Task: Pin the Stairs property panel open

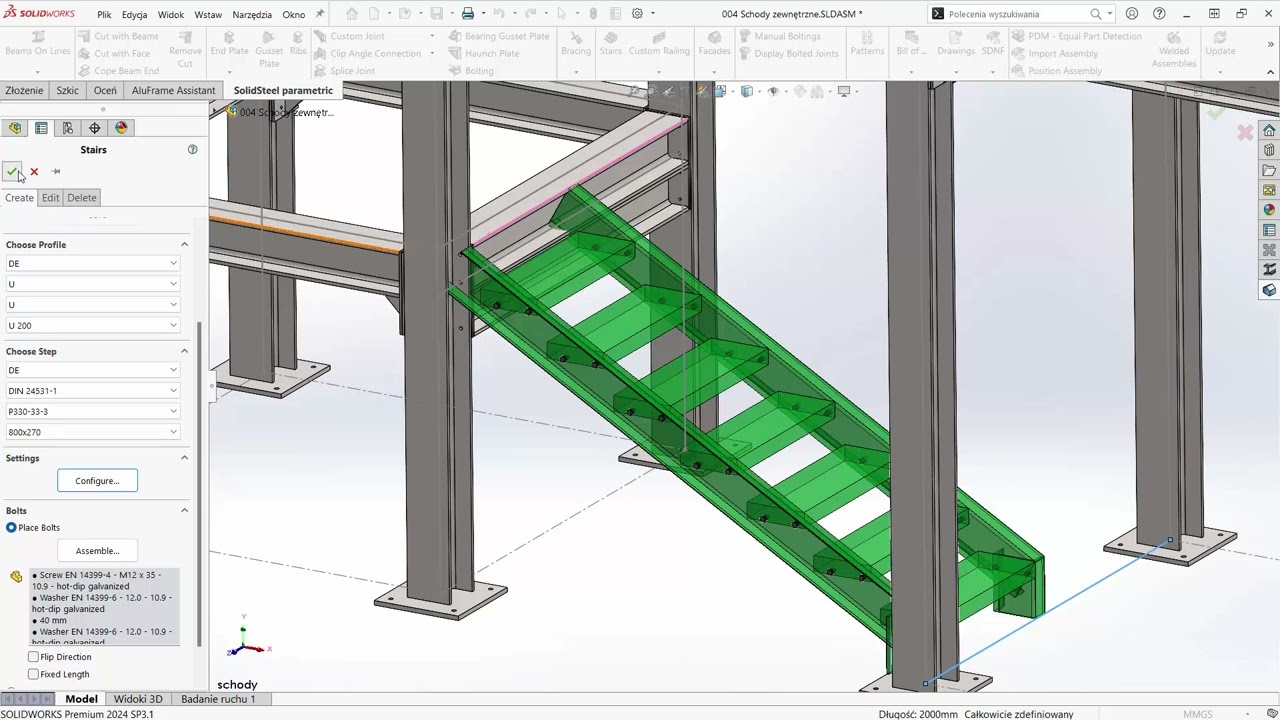Action: (x=56, y=171)
